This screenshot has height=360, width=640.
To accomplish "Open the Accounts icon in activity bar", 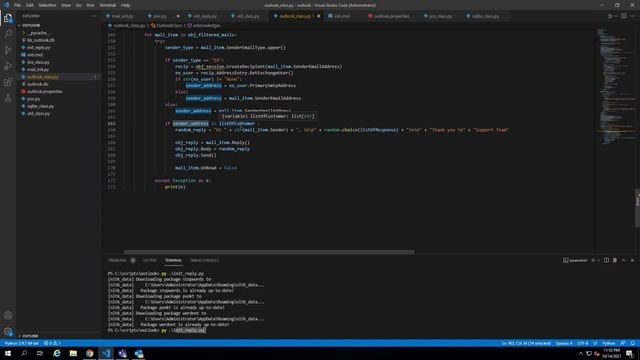I will coord(8,315).
